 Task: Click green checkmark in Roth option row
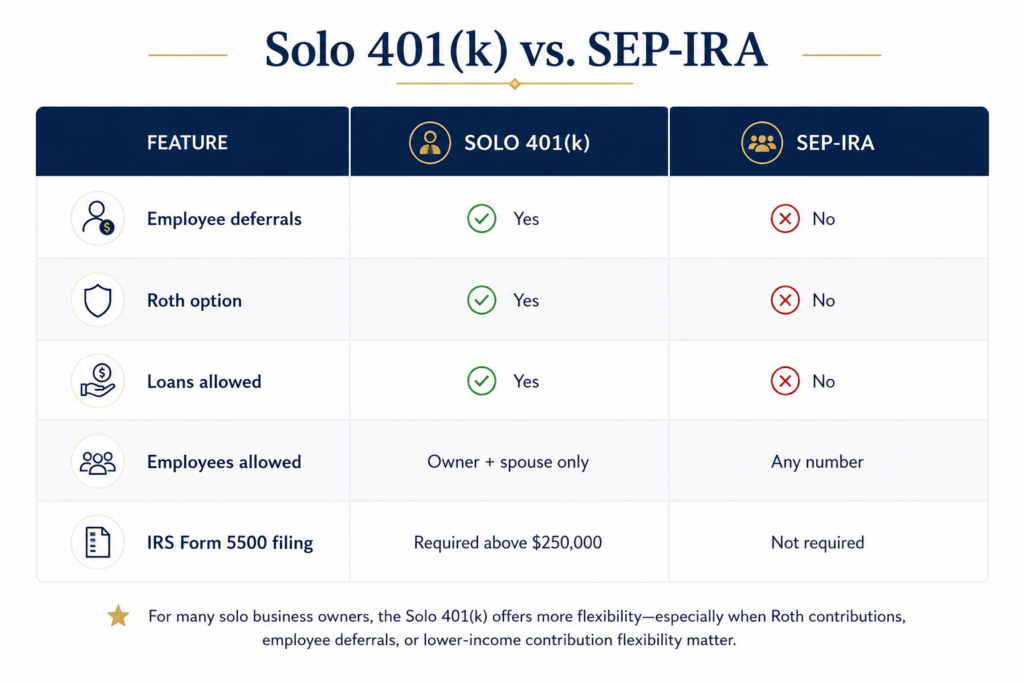coord(482,300)
